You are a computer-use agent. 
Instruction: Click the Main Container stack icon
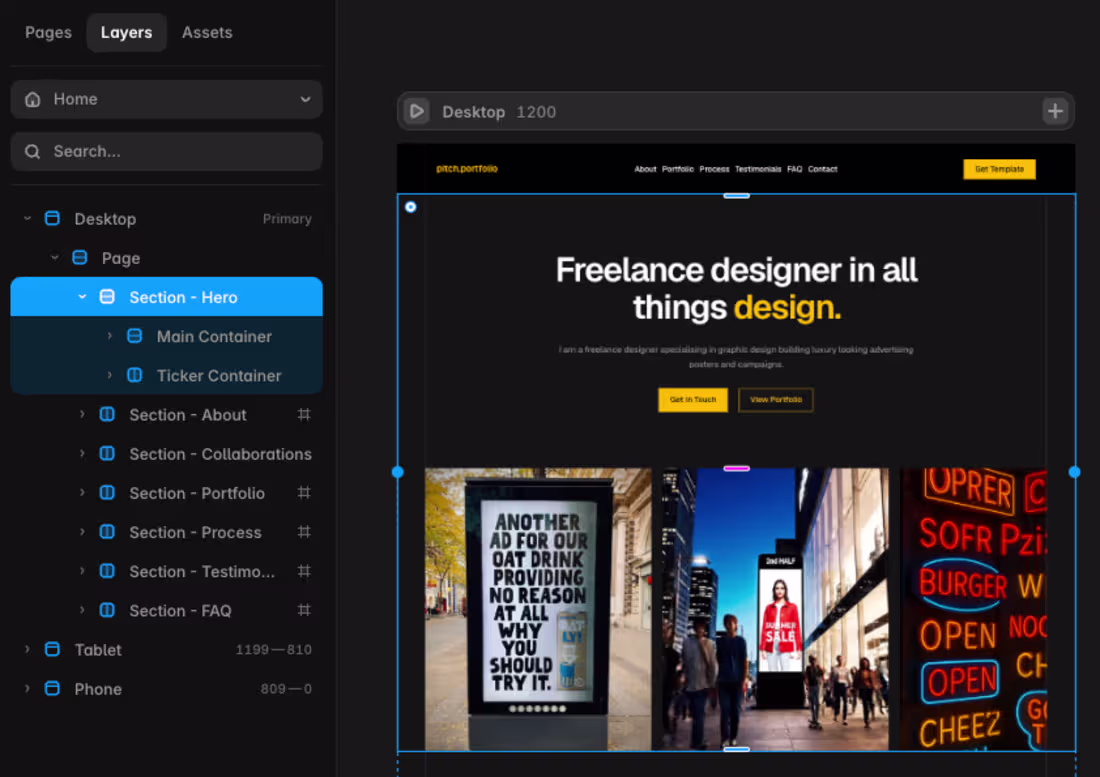point(134,336)
